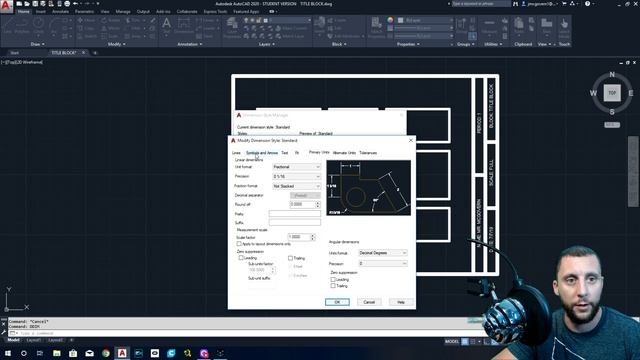640x360 pixels.
Task: Select the Arc tool in Draw panel
Action: click(x=54, y=26)
